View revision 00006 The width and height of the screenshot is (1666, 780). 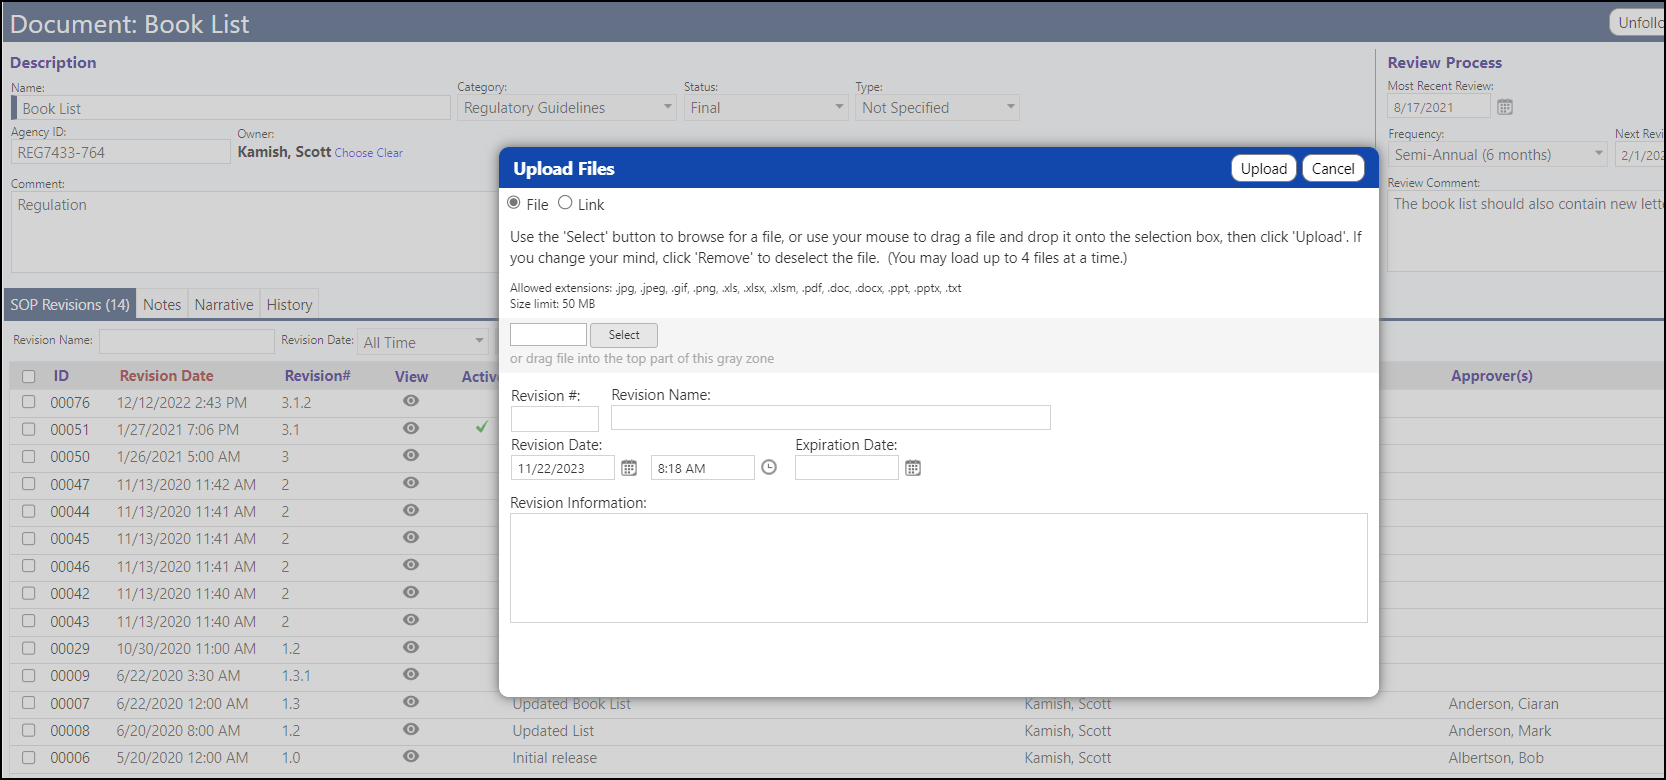(410, 756)
